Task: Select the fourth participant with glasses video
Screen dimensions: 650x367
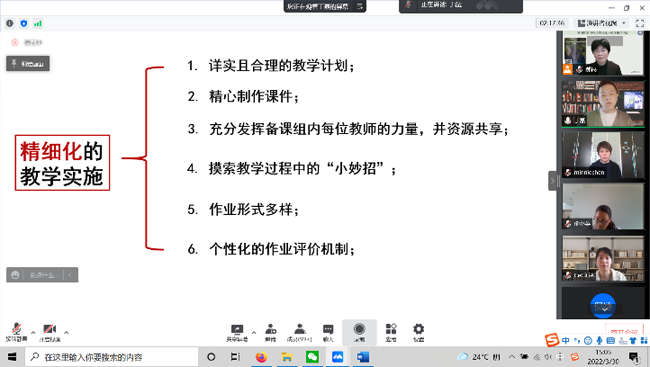Action: pos(603,206)
